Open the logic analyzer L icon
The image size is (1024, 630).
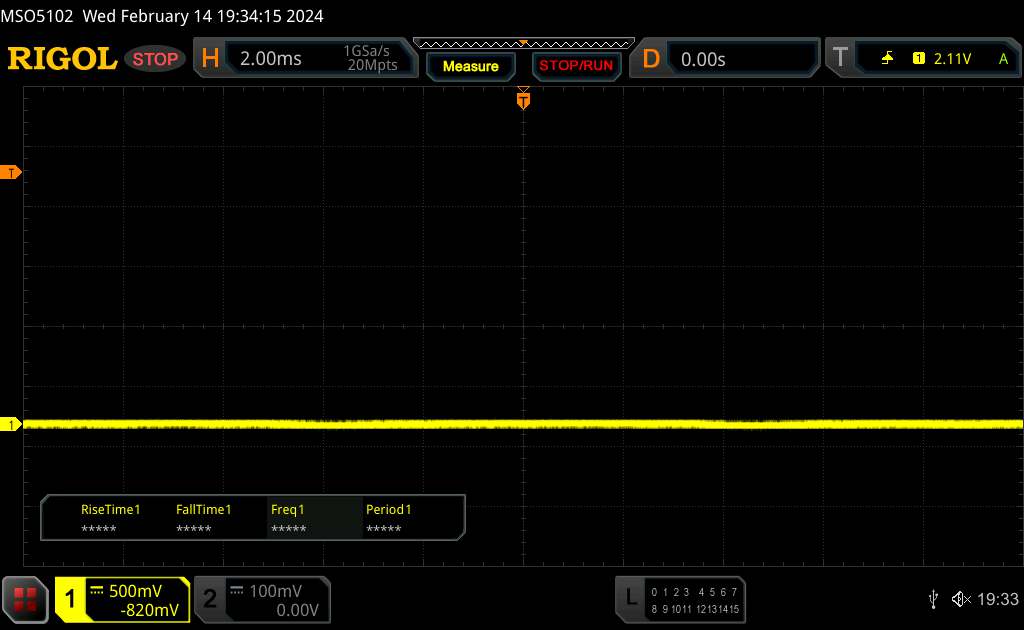click(630, 597)
